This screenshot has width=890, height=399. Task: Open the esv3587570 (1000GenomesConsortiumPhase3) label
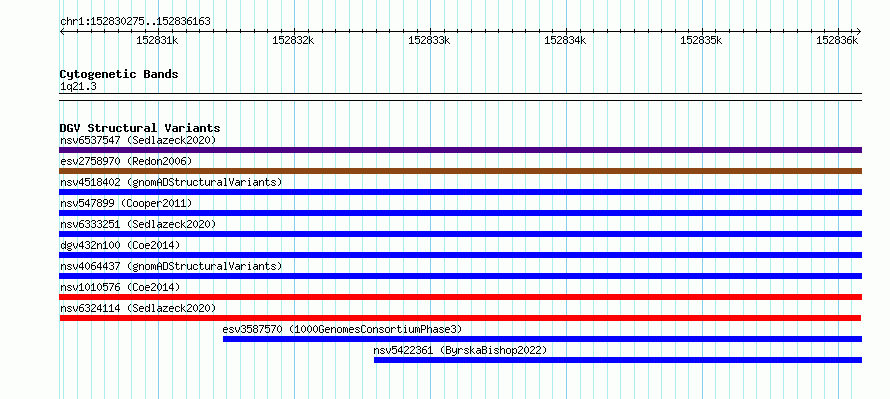[342, 329]
